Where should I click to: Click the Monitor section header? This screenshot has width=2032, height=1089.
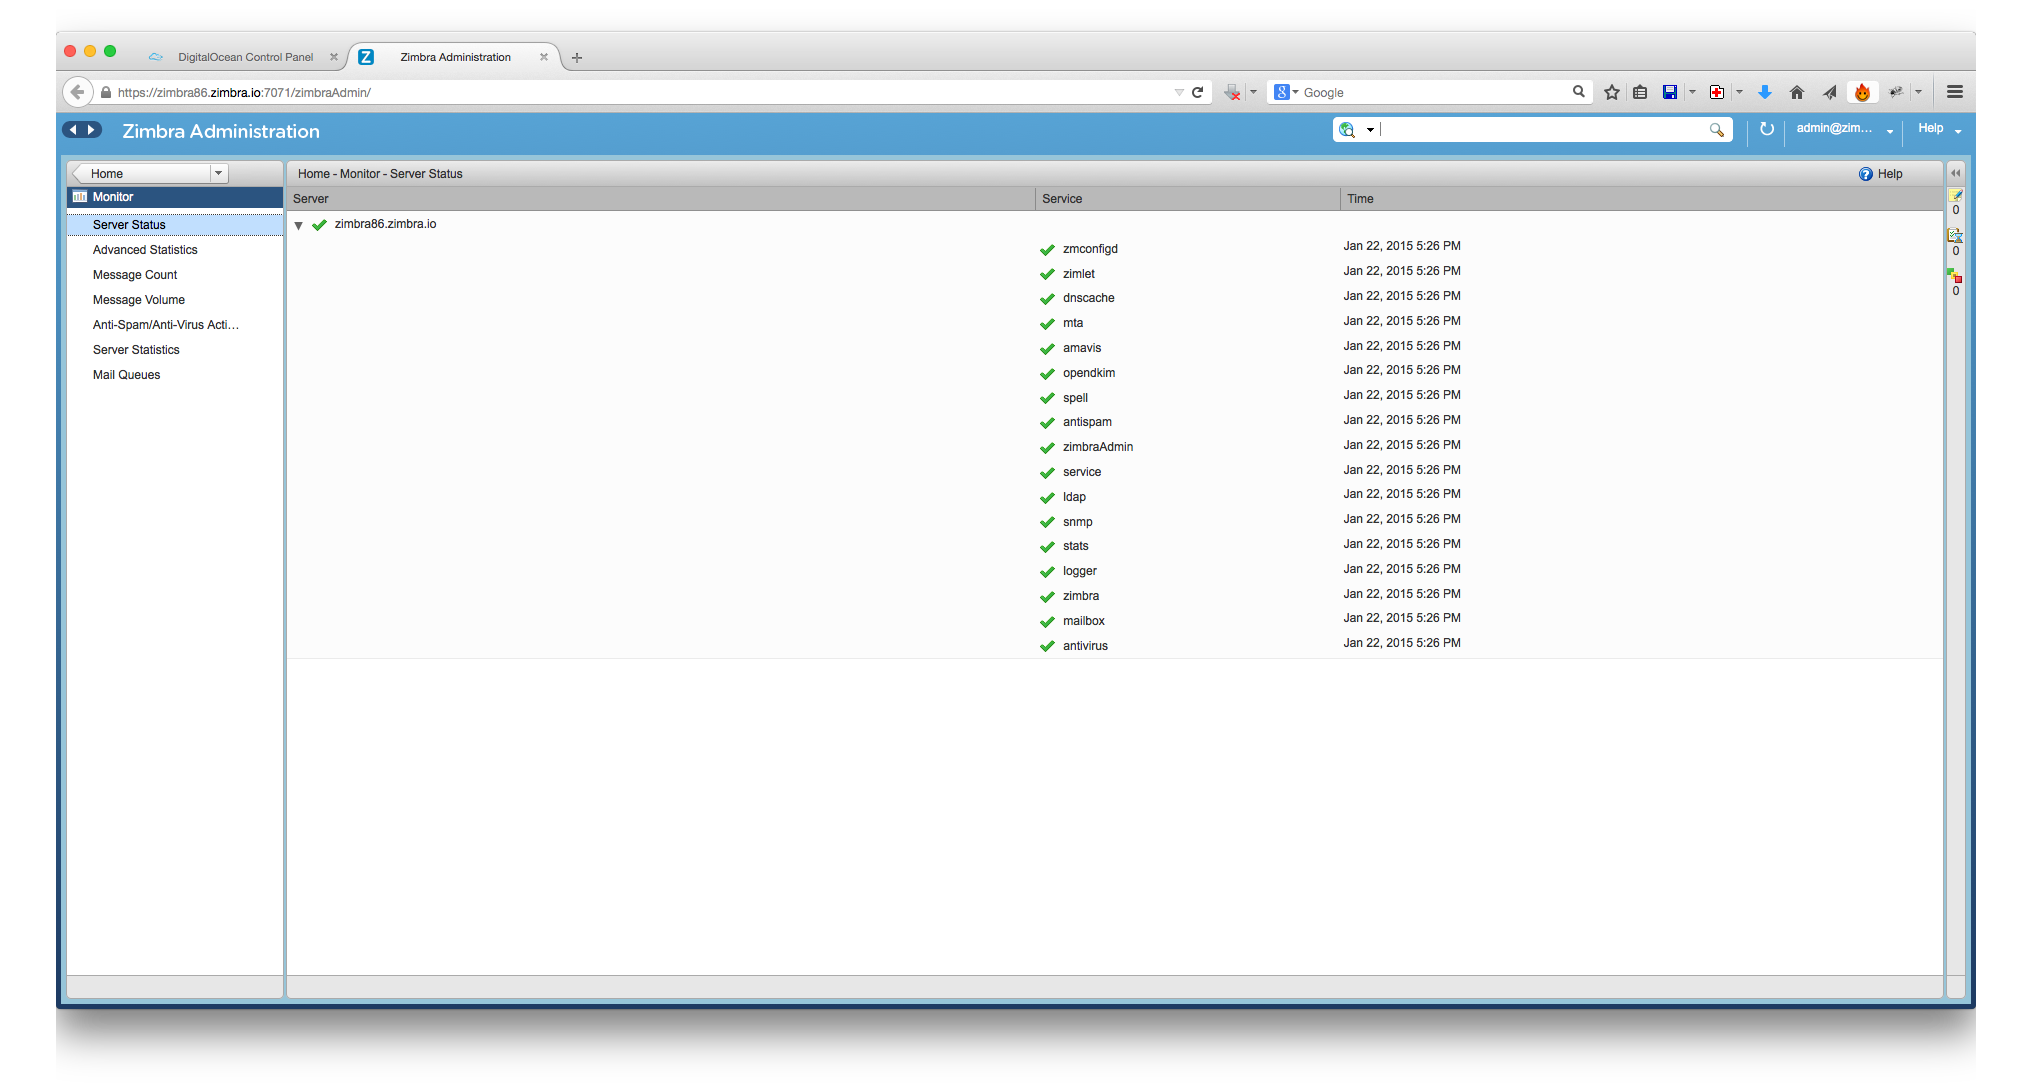(175, 197)
